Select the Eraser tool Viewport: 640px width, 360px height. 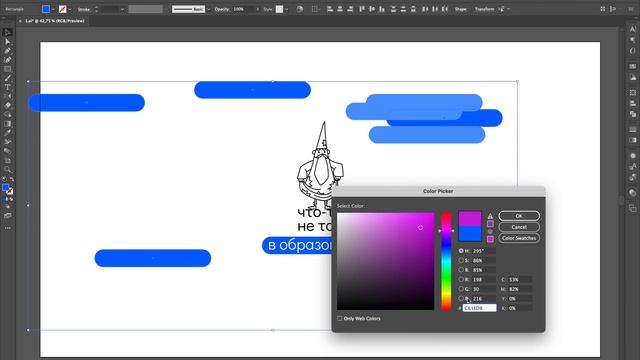(7, 105)
